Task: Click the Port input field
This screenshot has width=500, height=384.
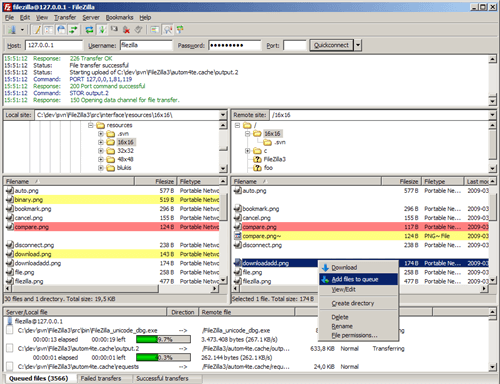Action: click(x=295, y=45)
